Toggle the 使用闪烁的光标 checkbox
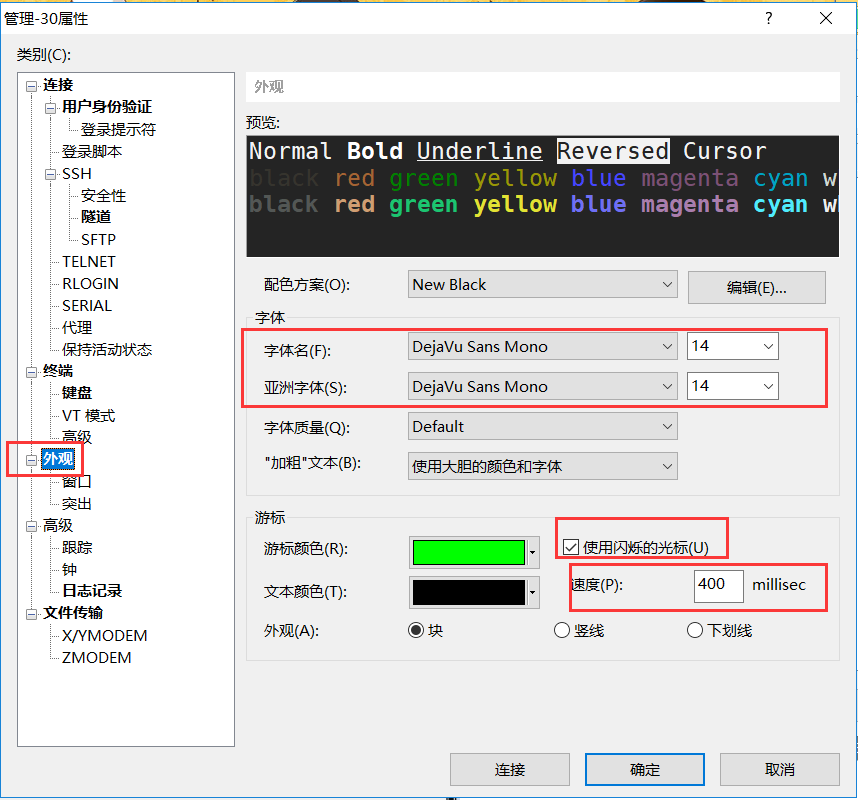Image resolution: width=858 pixels, height=800 pixels. click(571, 547)
